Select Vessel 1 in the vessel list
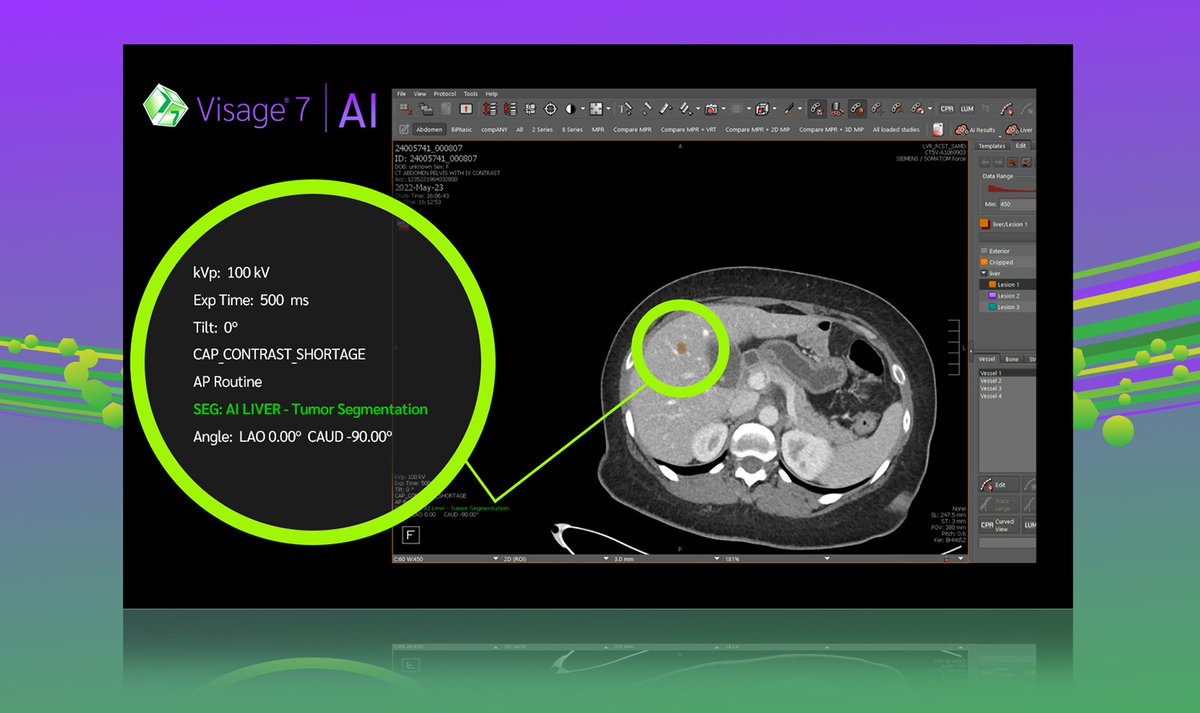Screen dimensions: 1200x713 [1007, 373]
